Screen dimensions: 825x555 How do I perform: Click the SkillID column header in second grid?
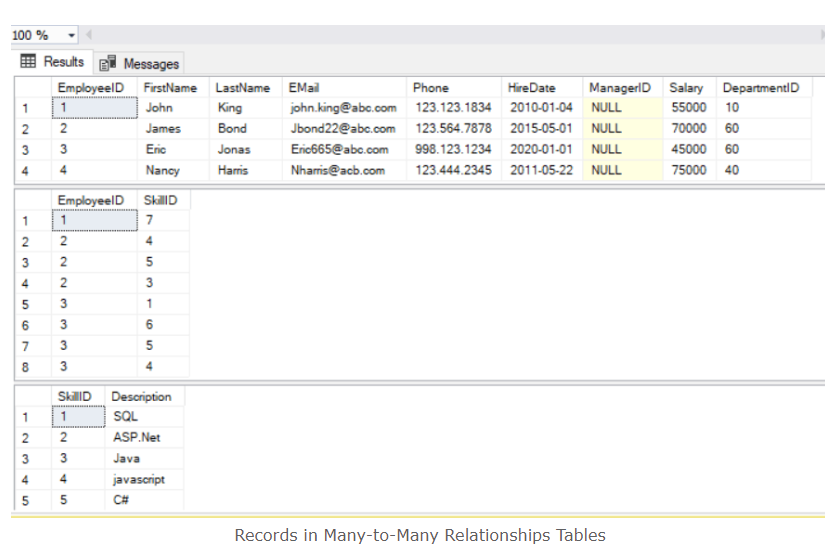(x=160, y=200)
